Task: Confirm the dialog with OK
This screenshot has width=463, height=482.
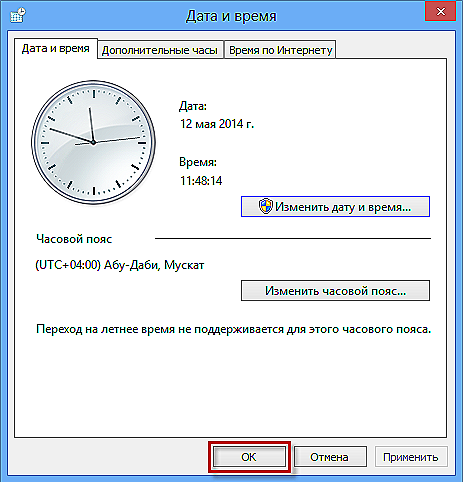Action: [249, 457]
